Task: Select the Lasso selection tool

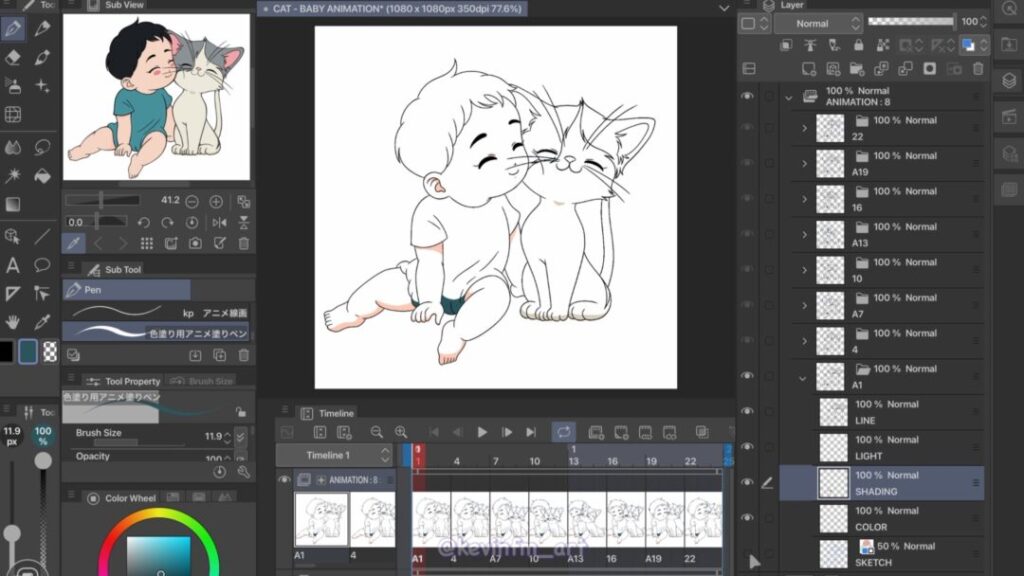Action: click(42, 147)
